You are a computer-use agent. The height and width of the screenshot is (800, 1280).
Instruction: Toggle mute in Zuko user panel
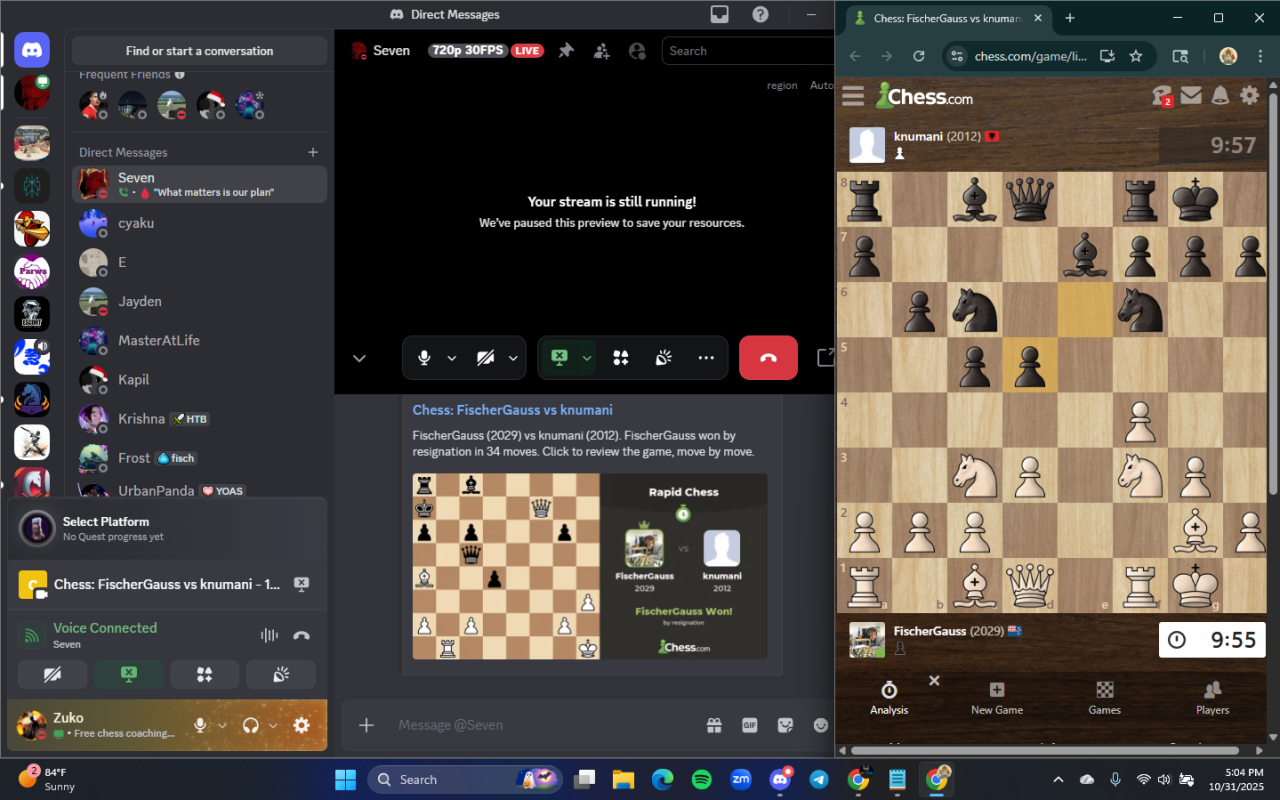201,725
